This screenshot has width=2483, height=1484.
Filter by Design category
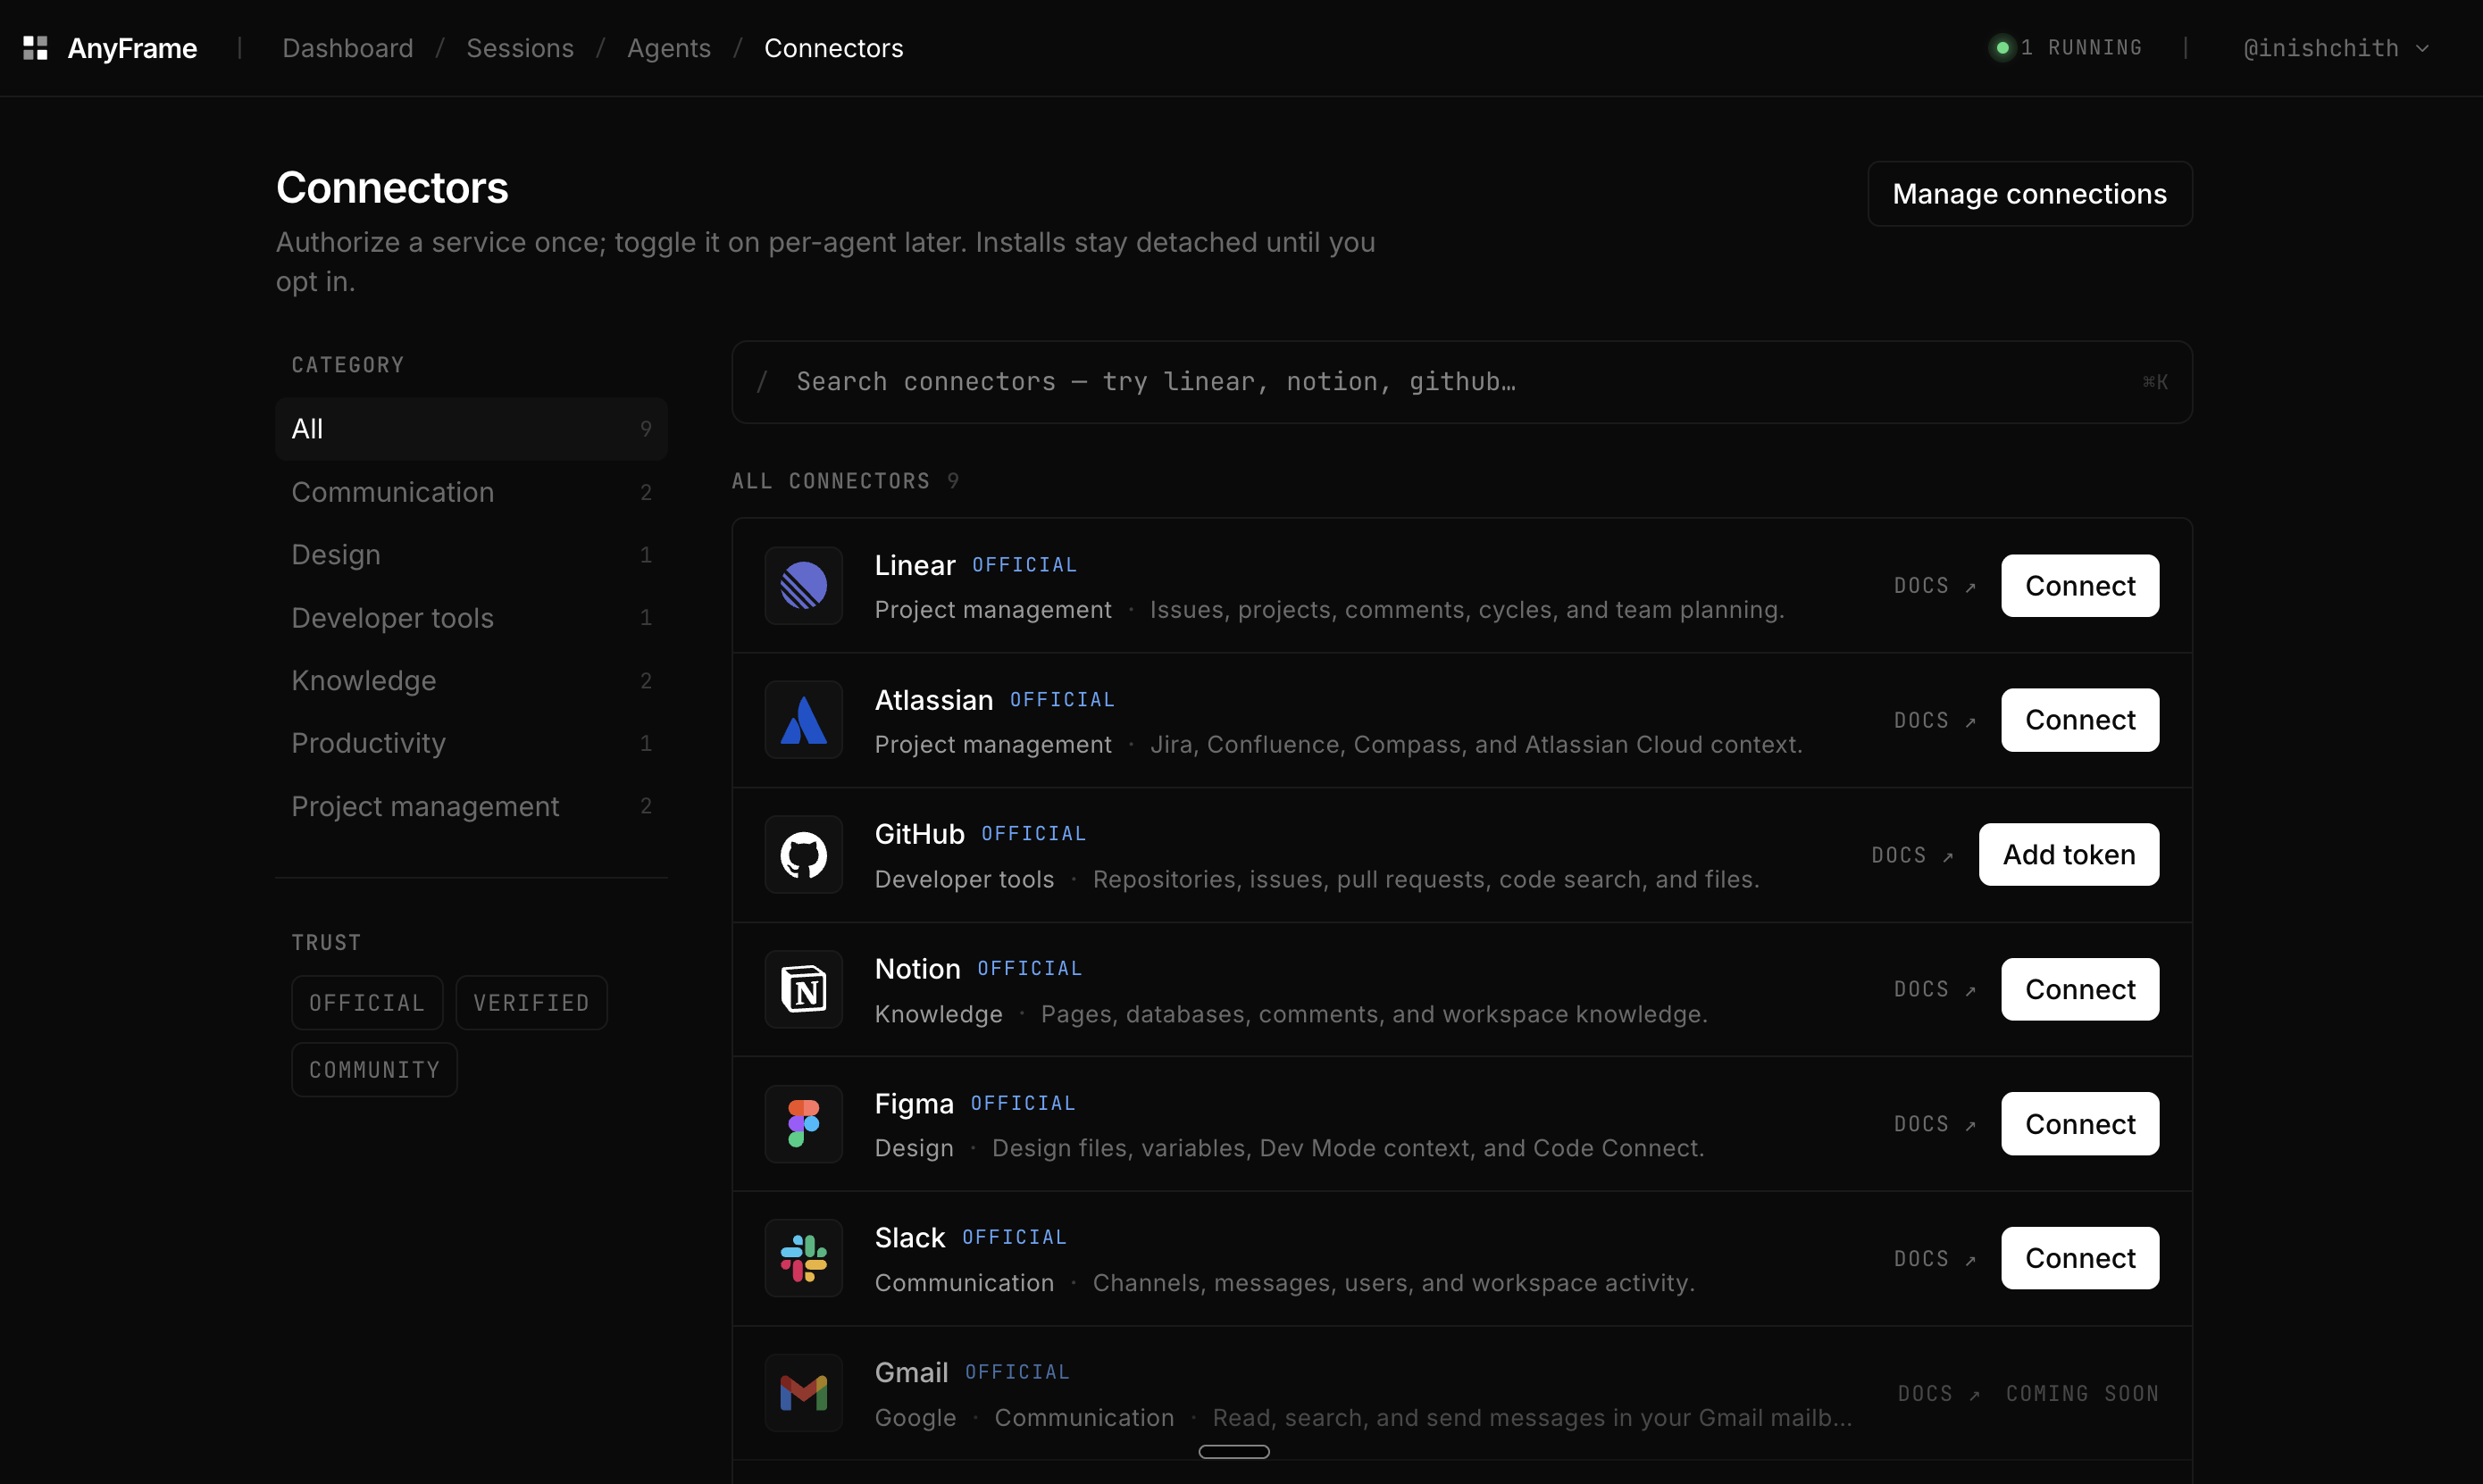(471, 555)
